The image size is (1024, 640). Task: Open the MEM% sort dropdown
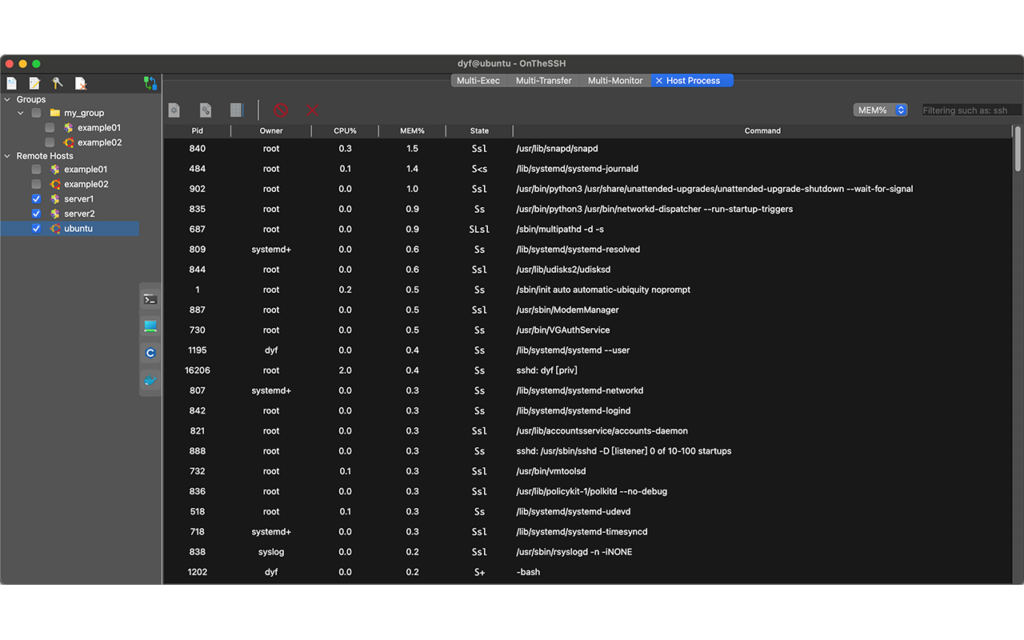point(879,110)
